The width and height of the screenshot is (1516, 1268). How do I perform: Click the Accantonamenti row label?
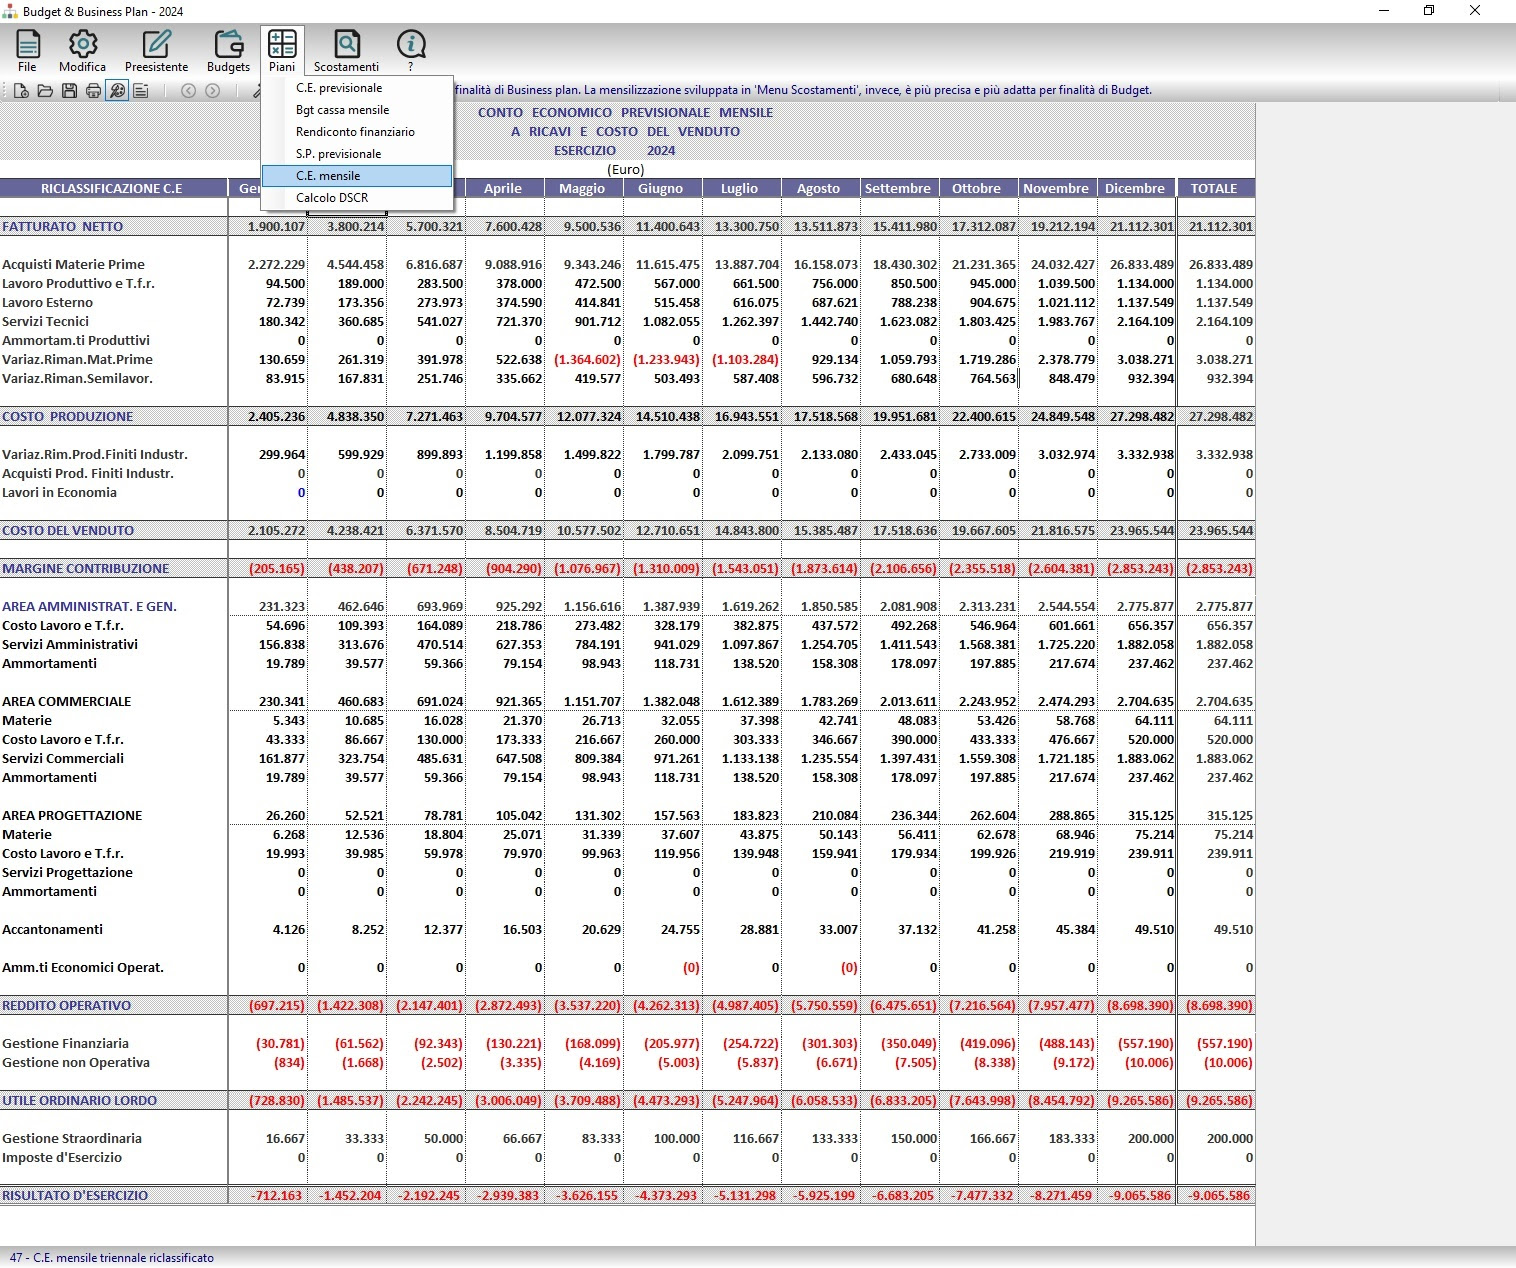point(53,930)
